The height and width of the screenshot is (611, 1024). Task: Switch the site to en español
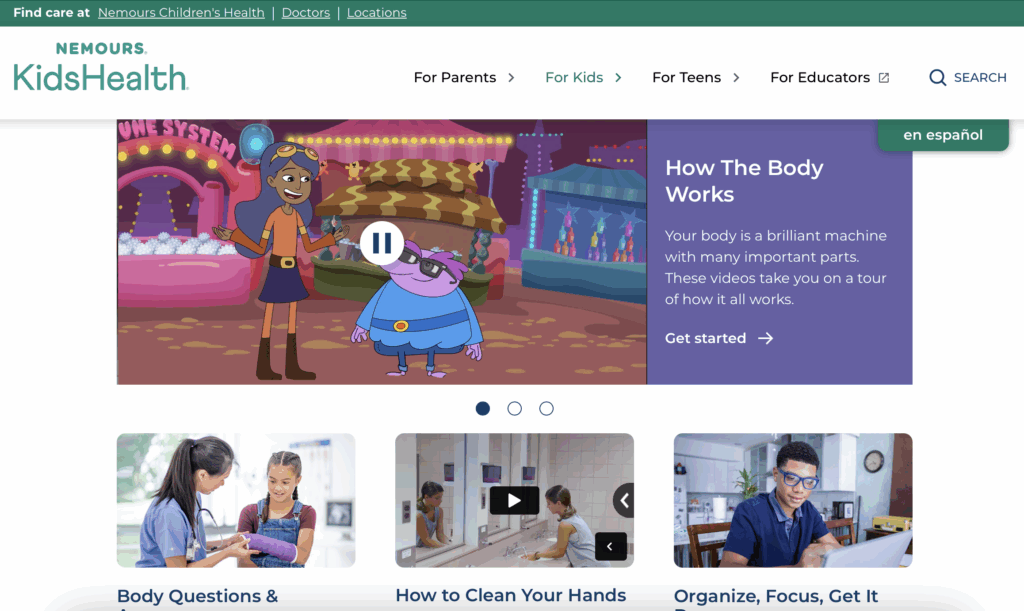coord(941,135)
